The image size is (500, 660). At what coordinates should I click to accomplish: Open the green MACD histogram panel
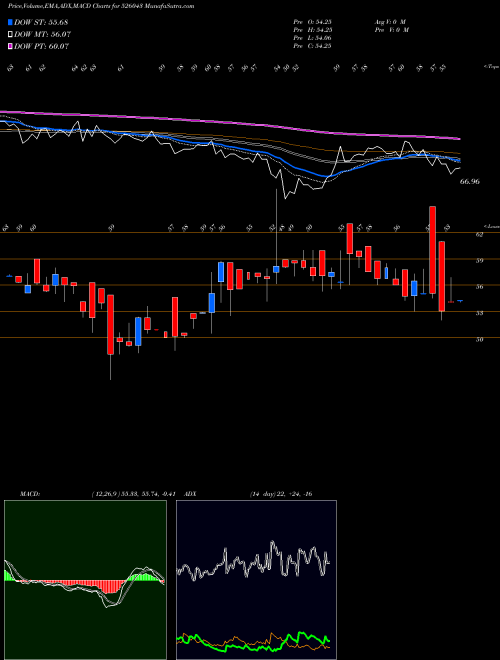85,580
